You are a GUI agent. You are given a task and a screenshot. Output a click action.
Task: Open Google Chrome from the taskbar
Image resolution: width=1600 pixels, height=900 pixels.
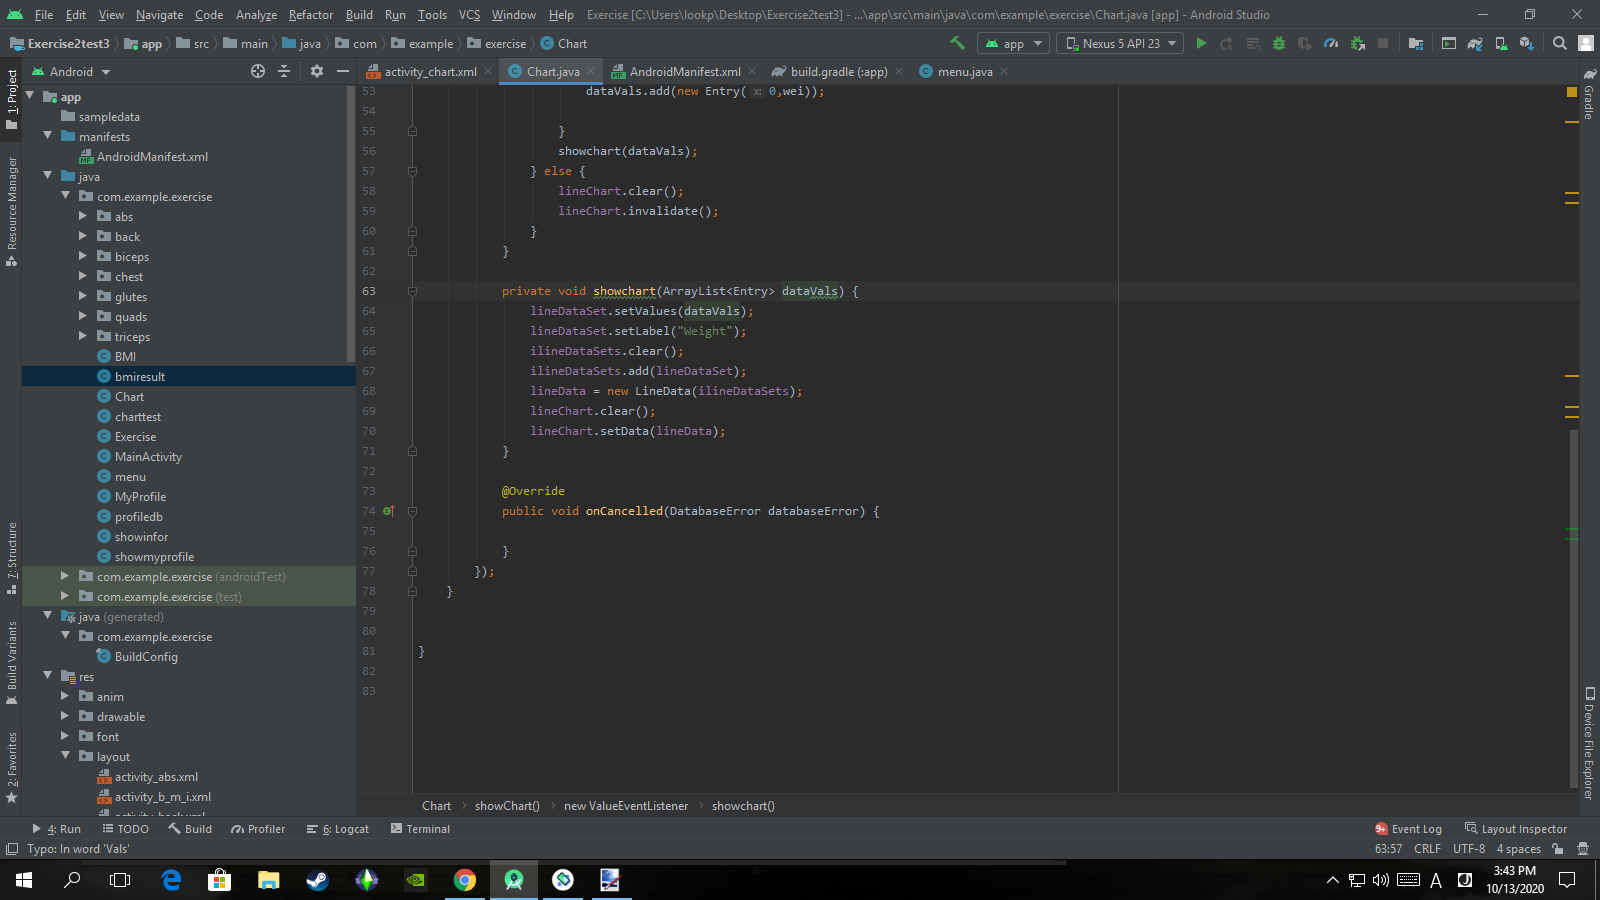coord(465,880)
